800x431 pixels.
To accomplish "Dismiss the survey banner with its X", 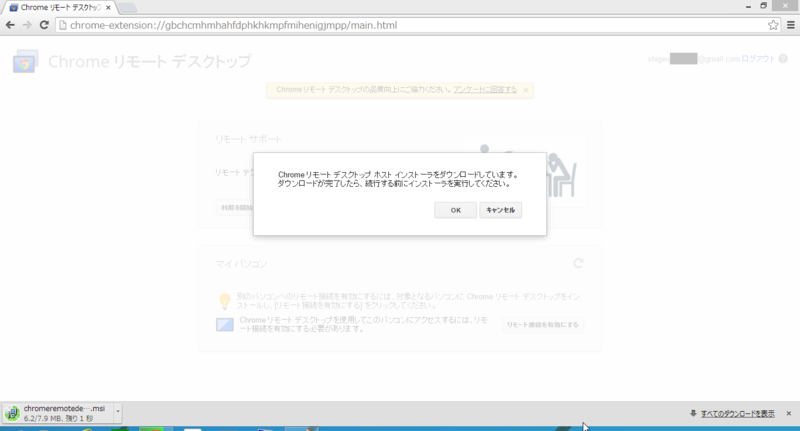I will pyautogui.click(x=526, y=90).
